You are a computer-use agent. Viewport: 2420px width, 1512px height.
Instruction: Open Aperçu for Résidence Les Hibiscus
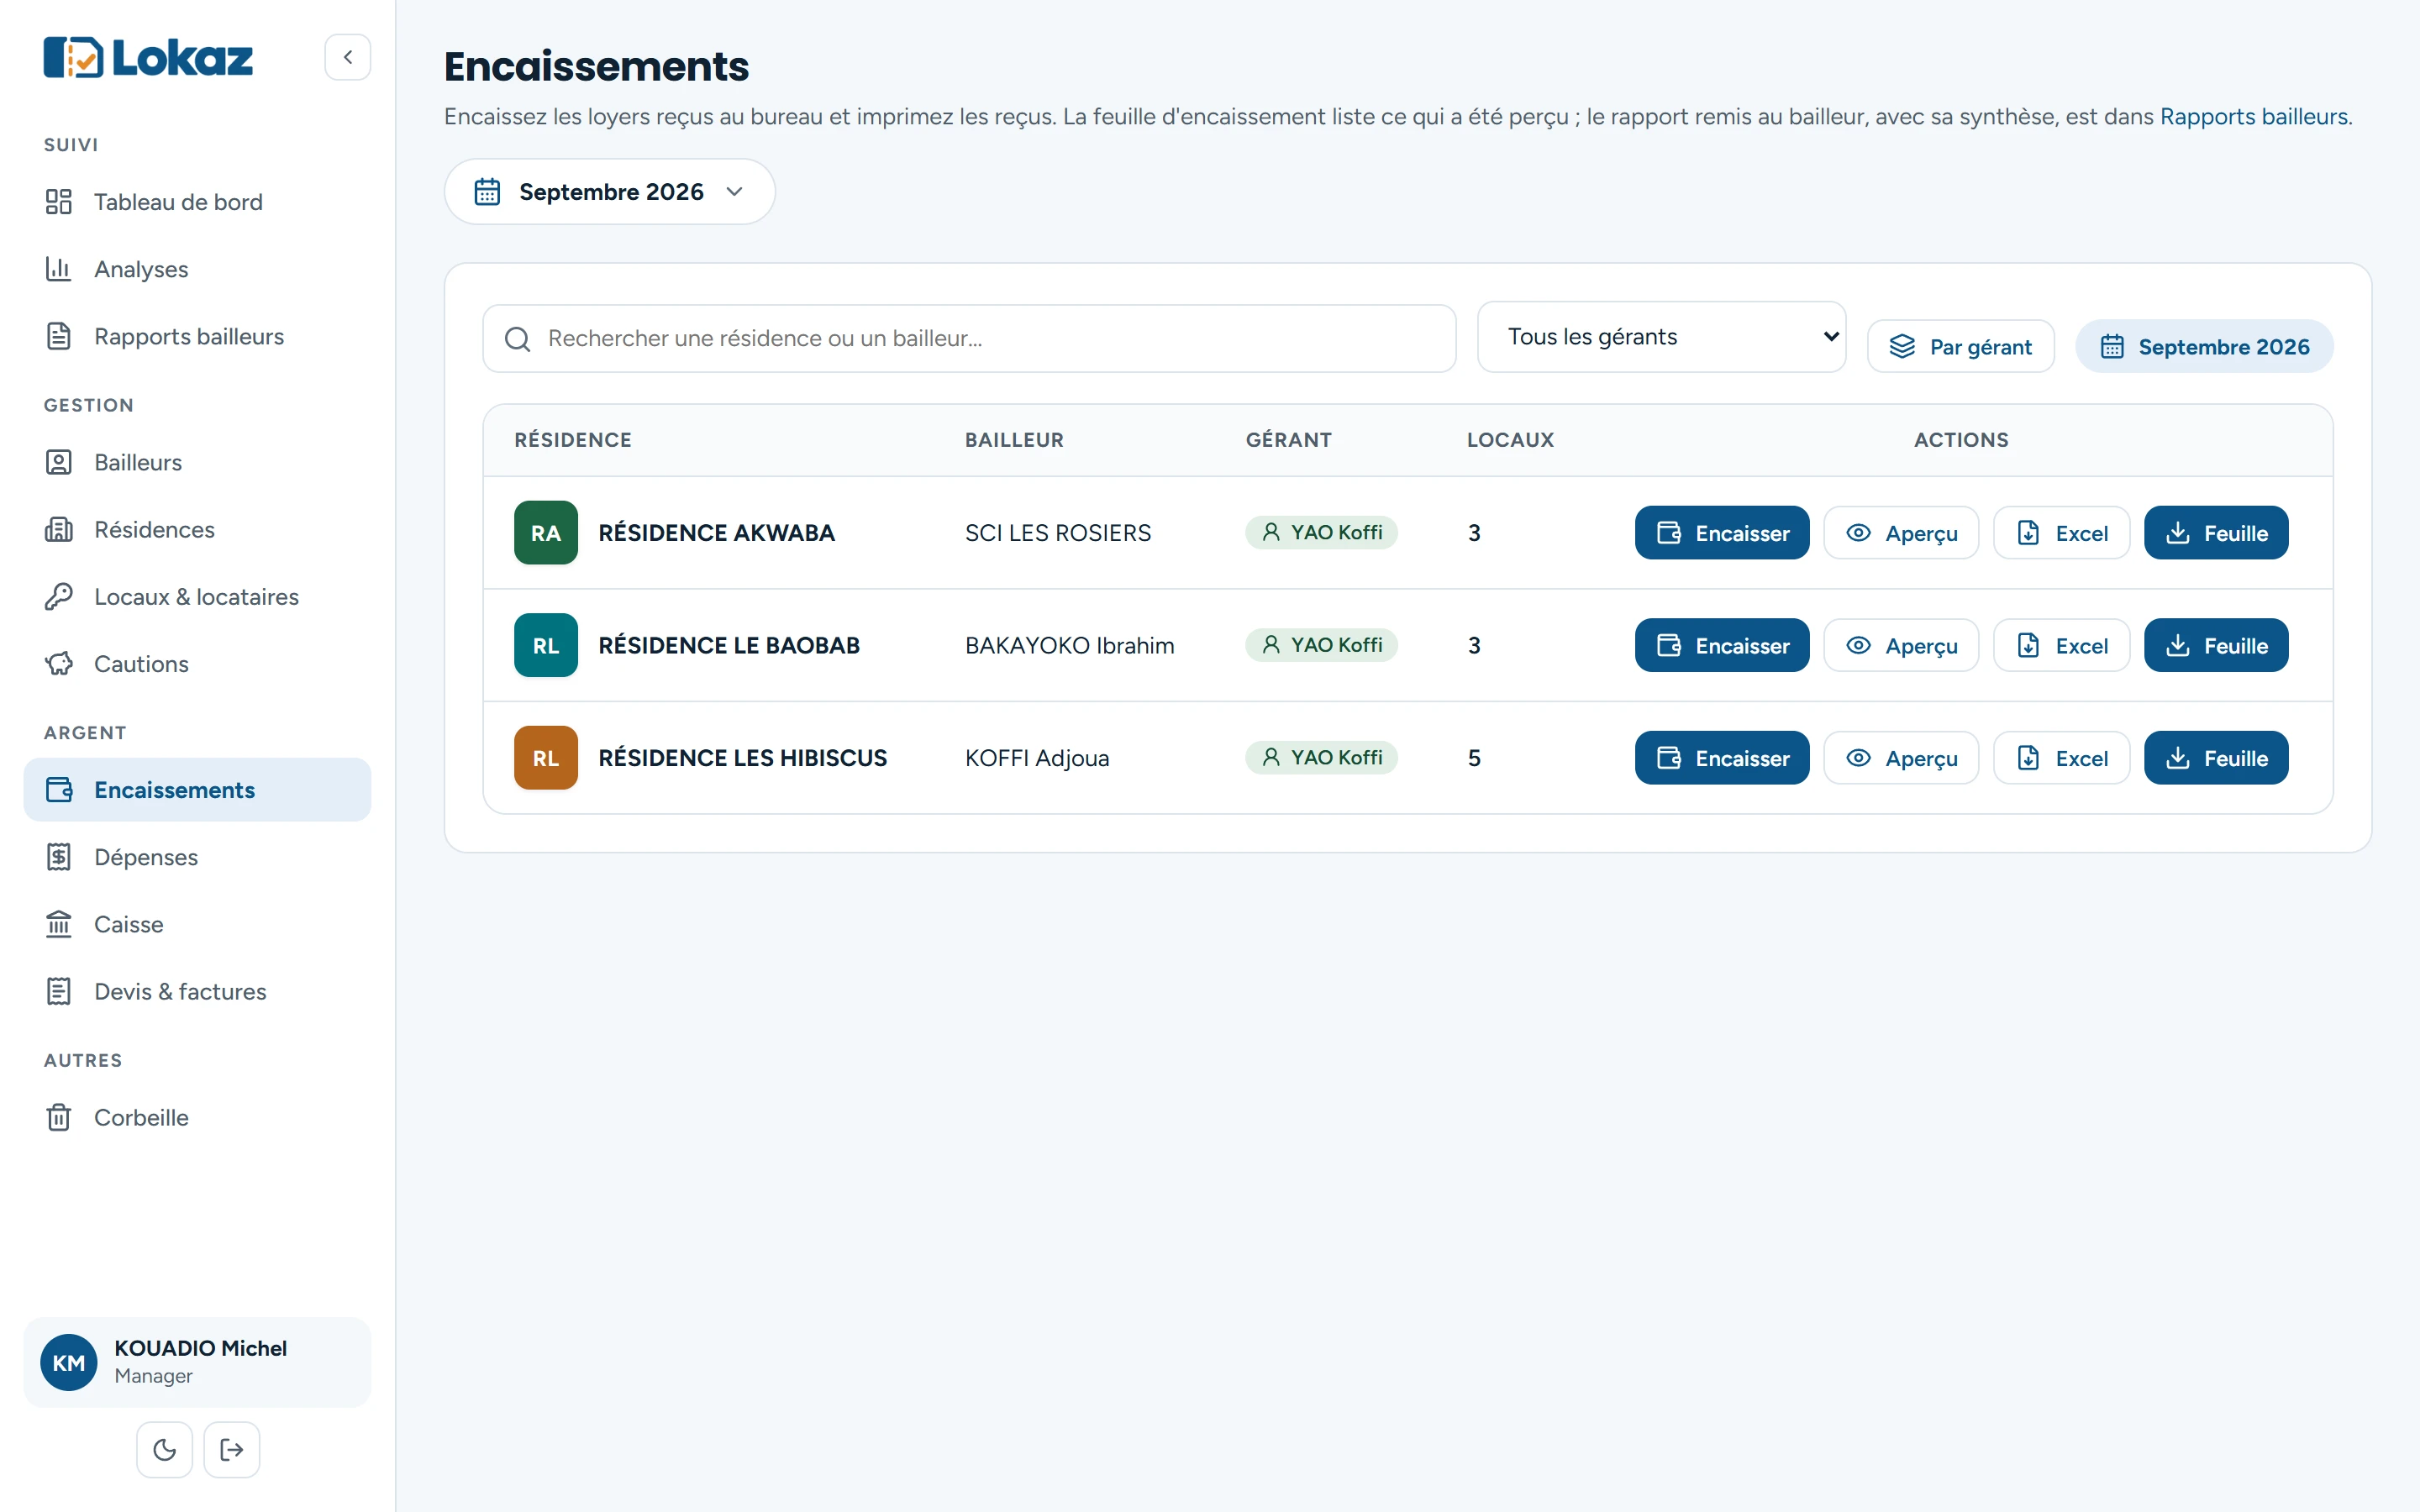pyautogui.click(x=1900, y=757)
